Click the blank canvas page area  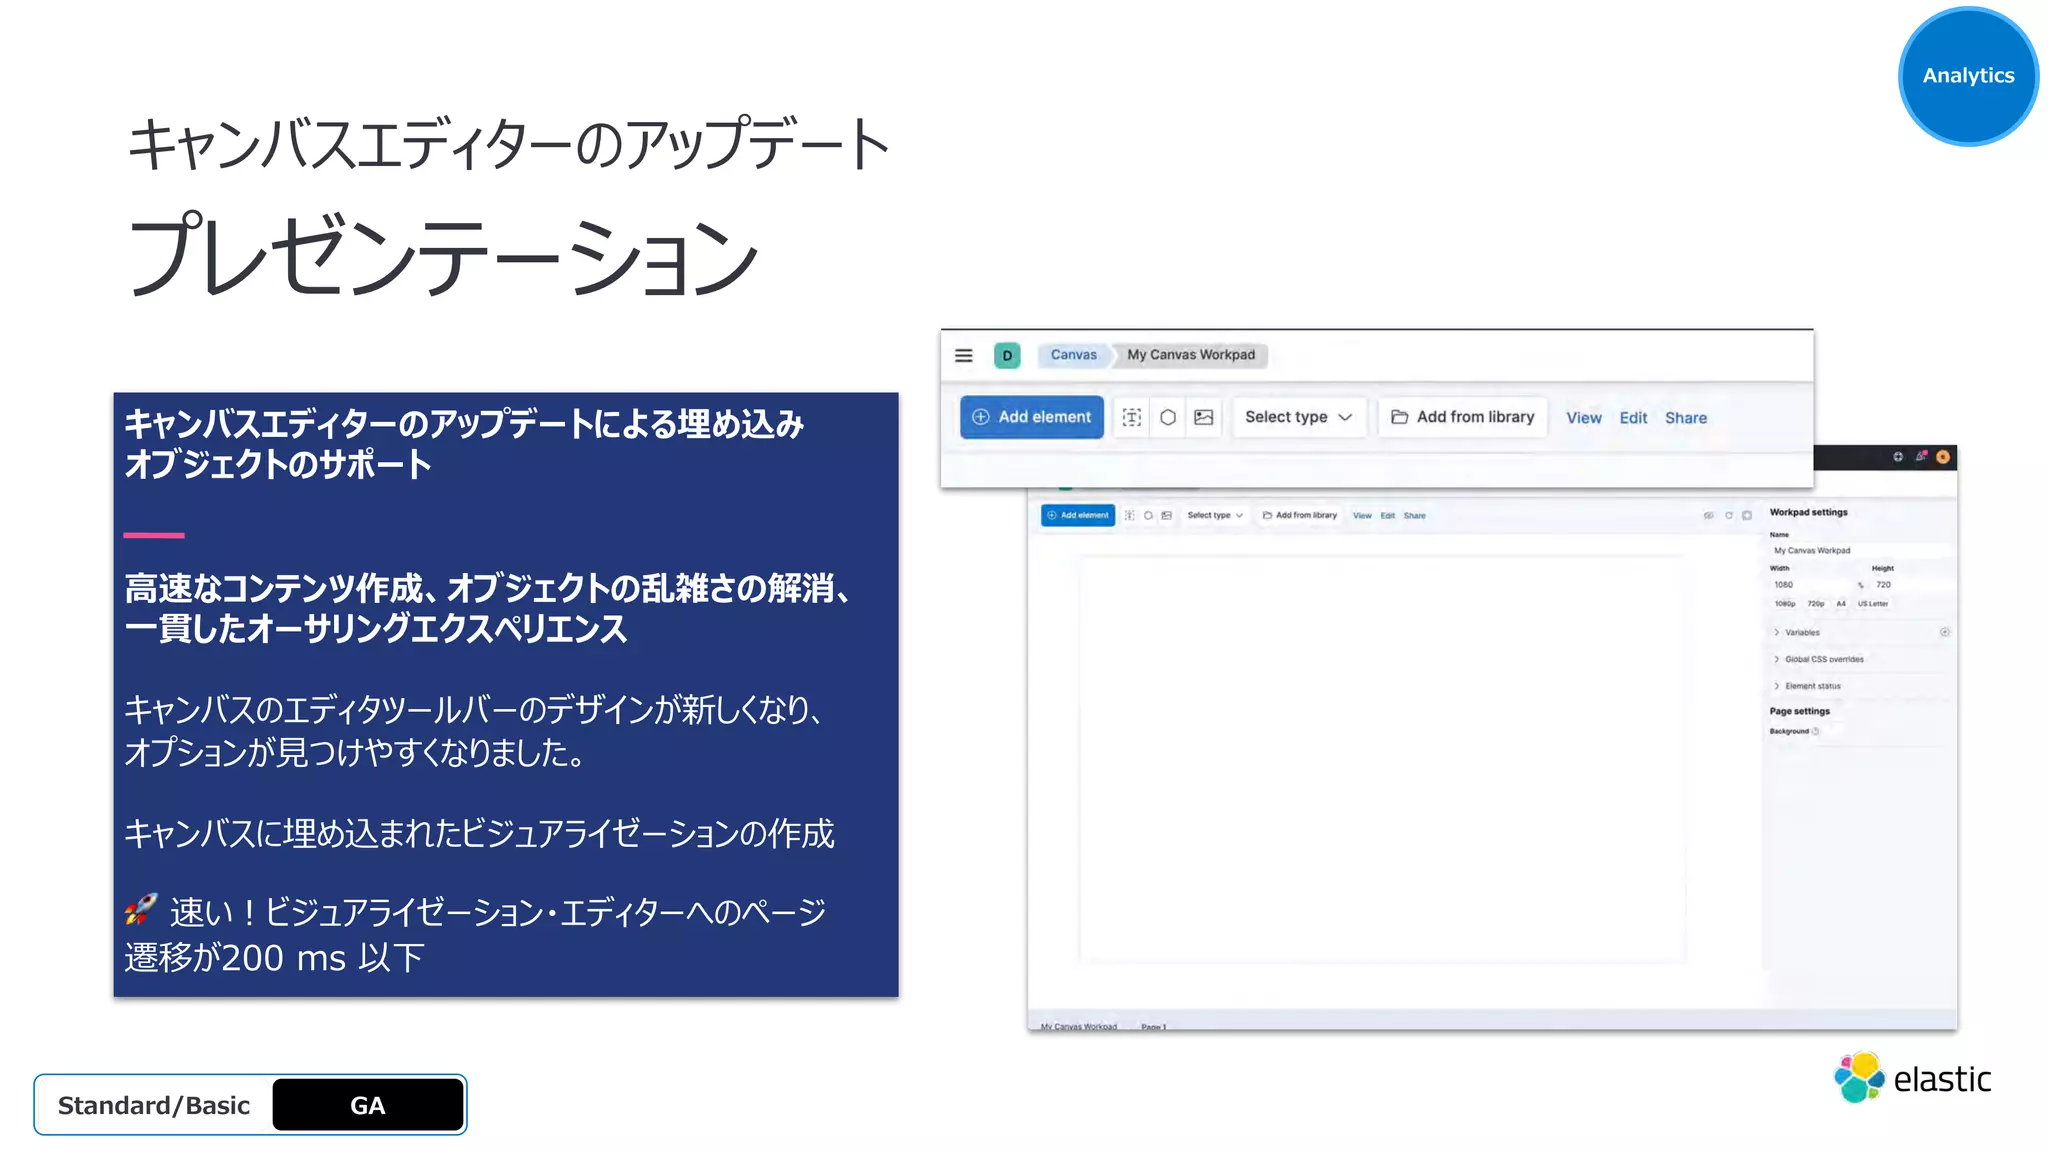click(1382, 758)
